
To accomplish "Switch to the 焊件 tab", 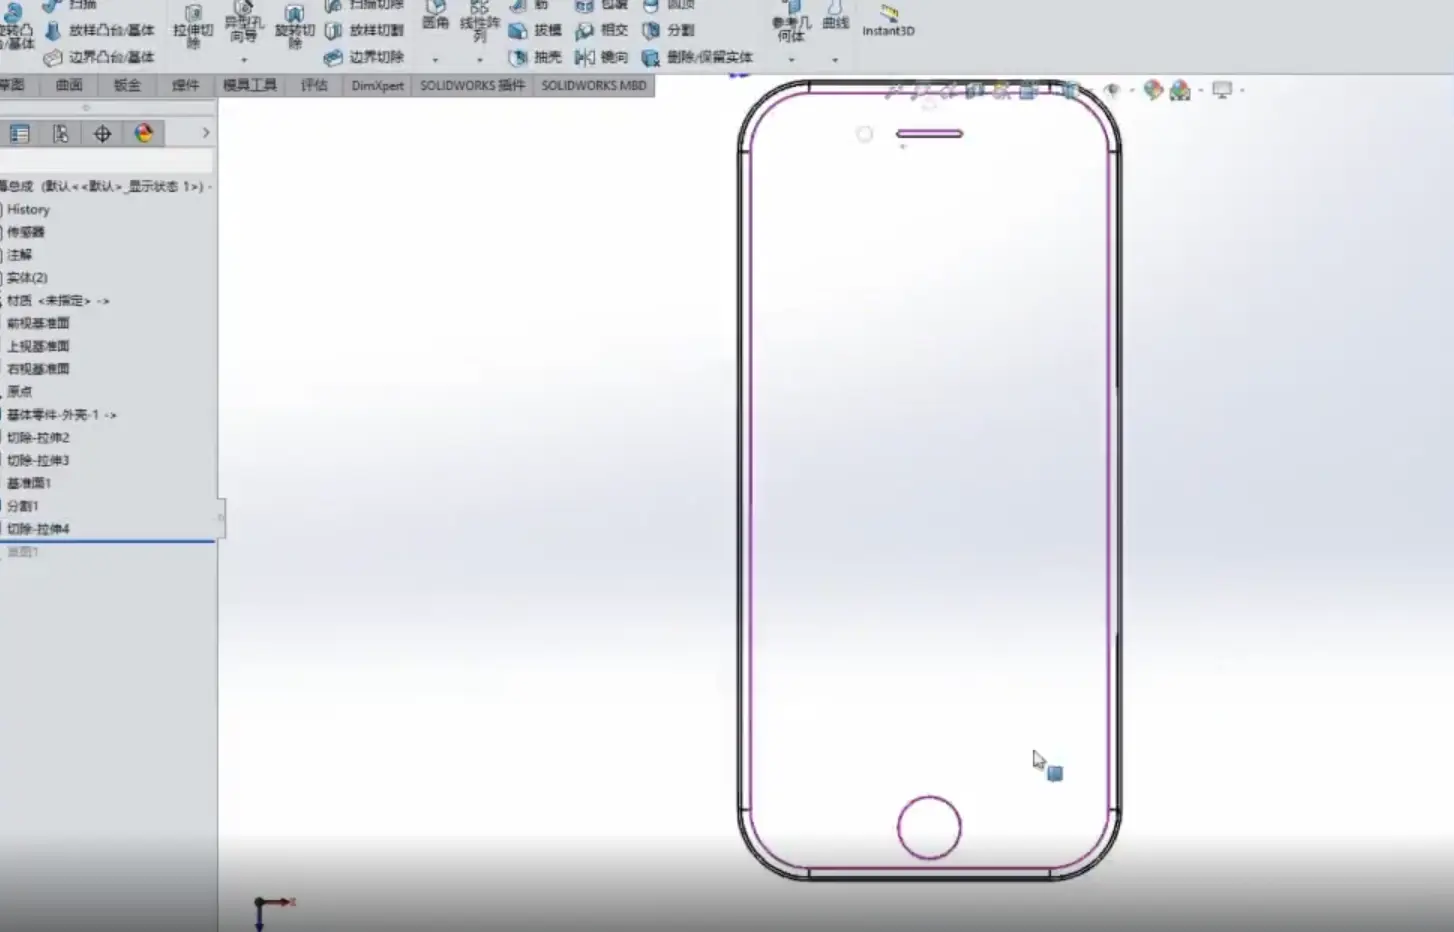I will 185,86.
